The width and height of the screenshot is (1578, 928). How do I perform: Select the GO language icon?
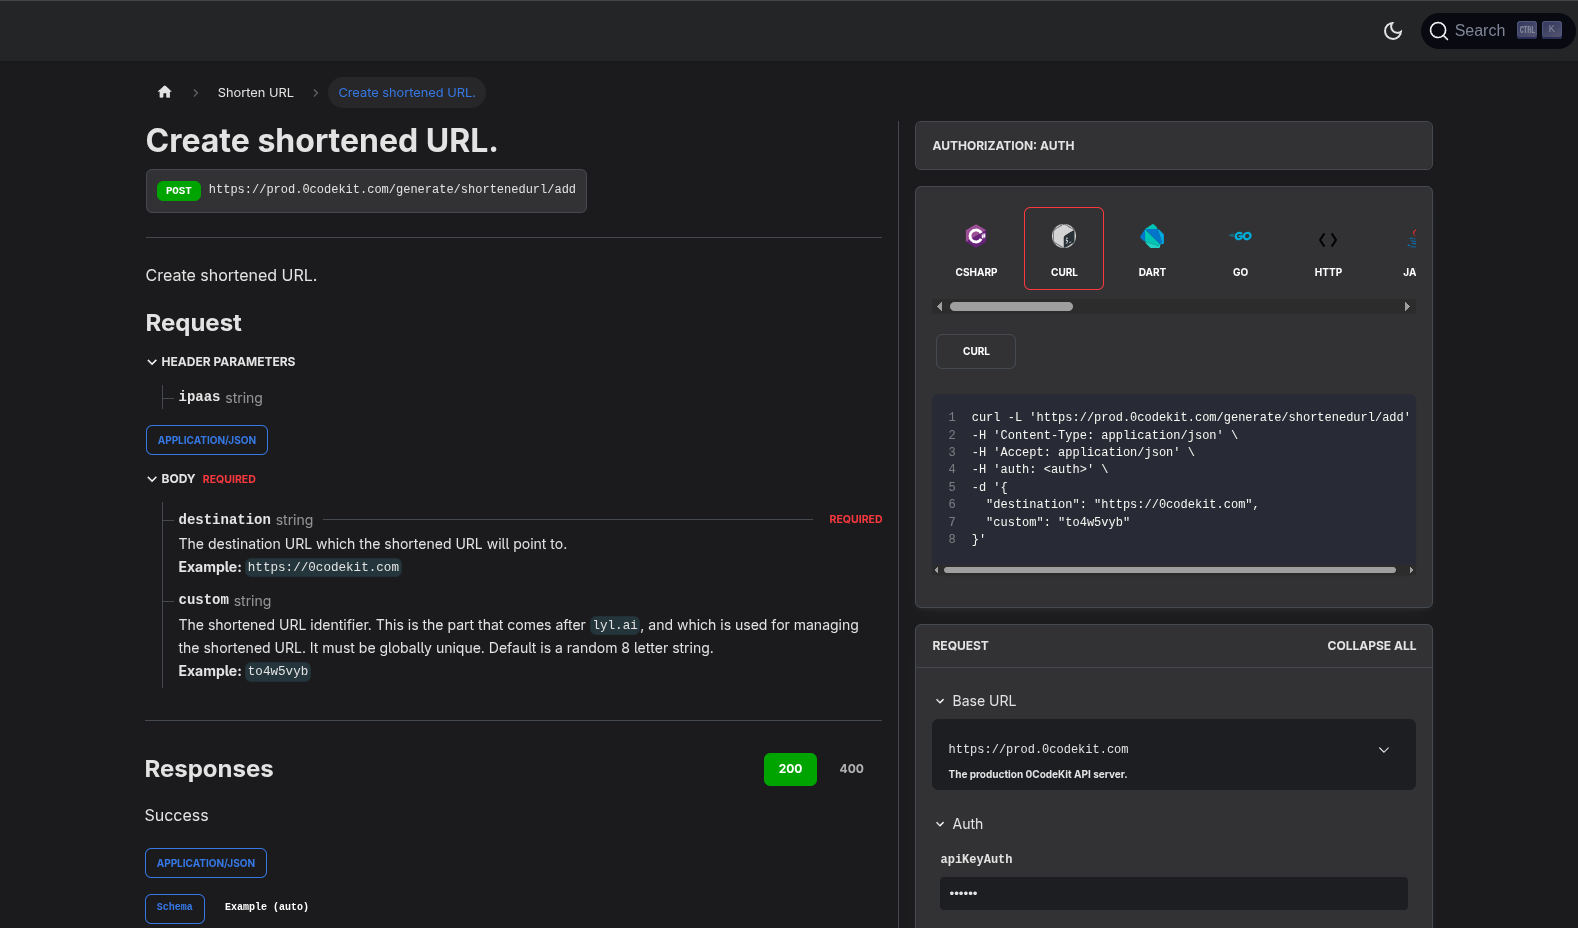coord(1240,248)
